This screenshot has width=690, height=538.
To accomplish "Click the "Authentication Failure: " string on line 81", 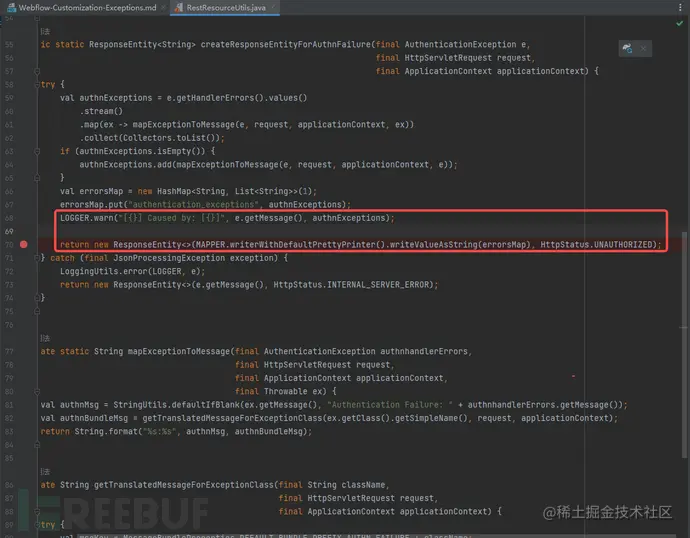I will 392,405.
